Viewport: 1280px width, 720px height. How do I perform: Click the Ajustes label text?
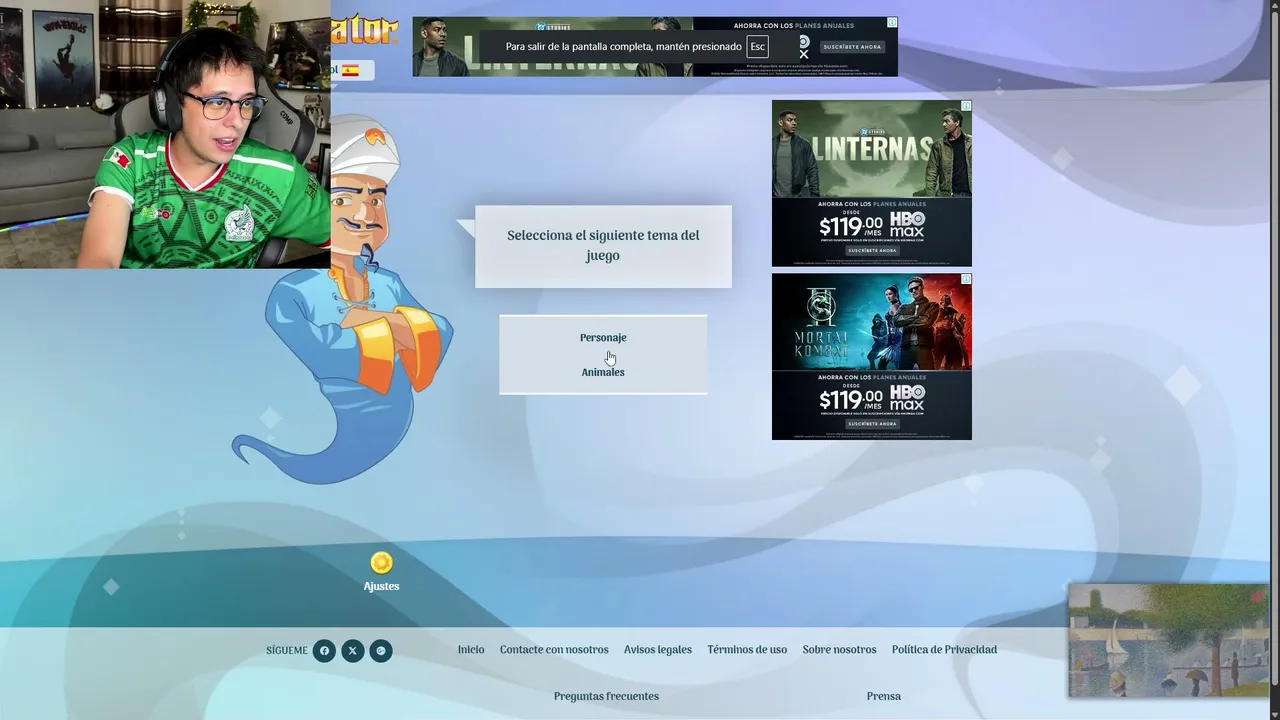381,587
